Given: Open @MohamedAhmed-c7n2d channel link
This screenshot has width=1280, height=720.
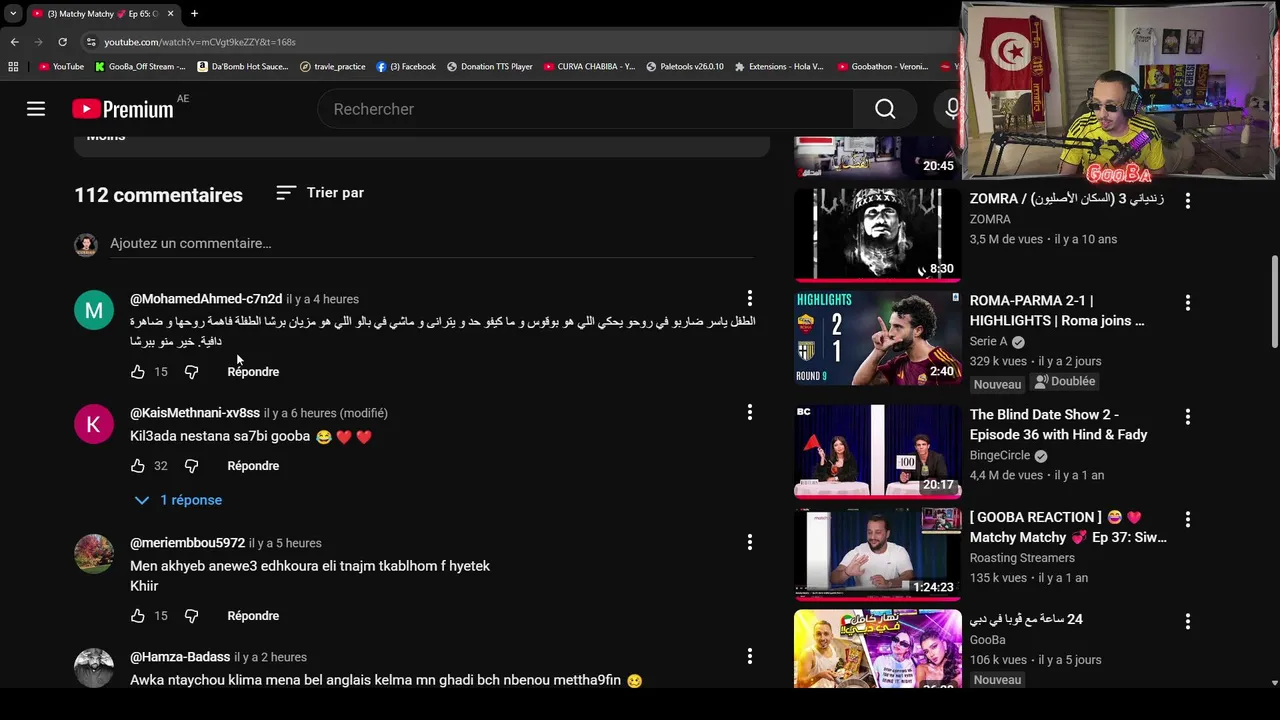Looking at the screenshot, I should (206, 299).
